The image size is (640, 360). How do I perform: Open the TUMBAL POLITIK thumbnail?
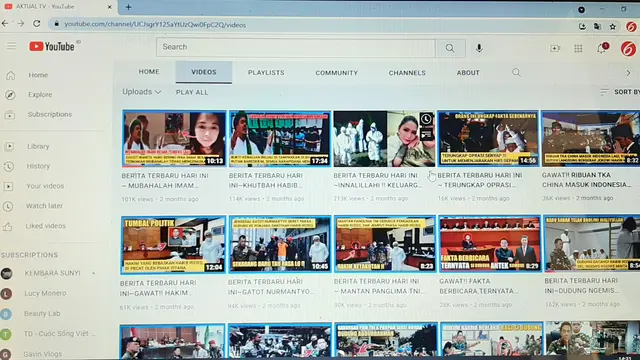pos(173,245)
